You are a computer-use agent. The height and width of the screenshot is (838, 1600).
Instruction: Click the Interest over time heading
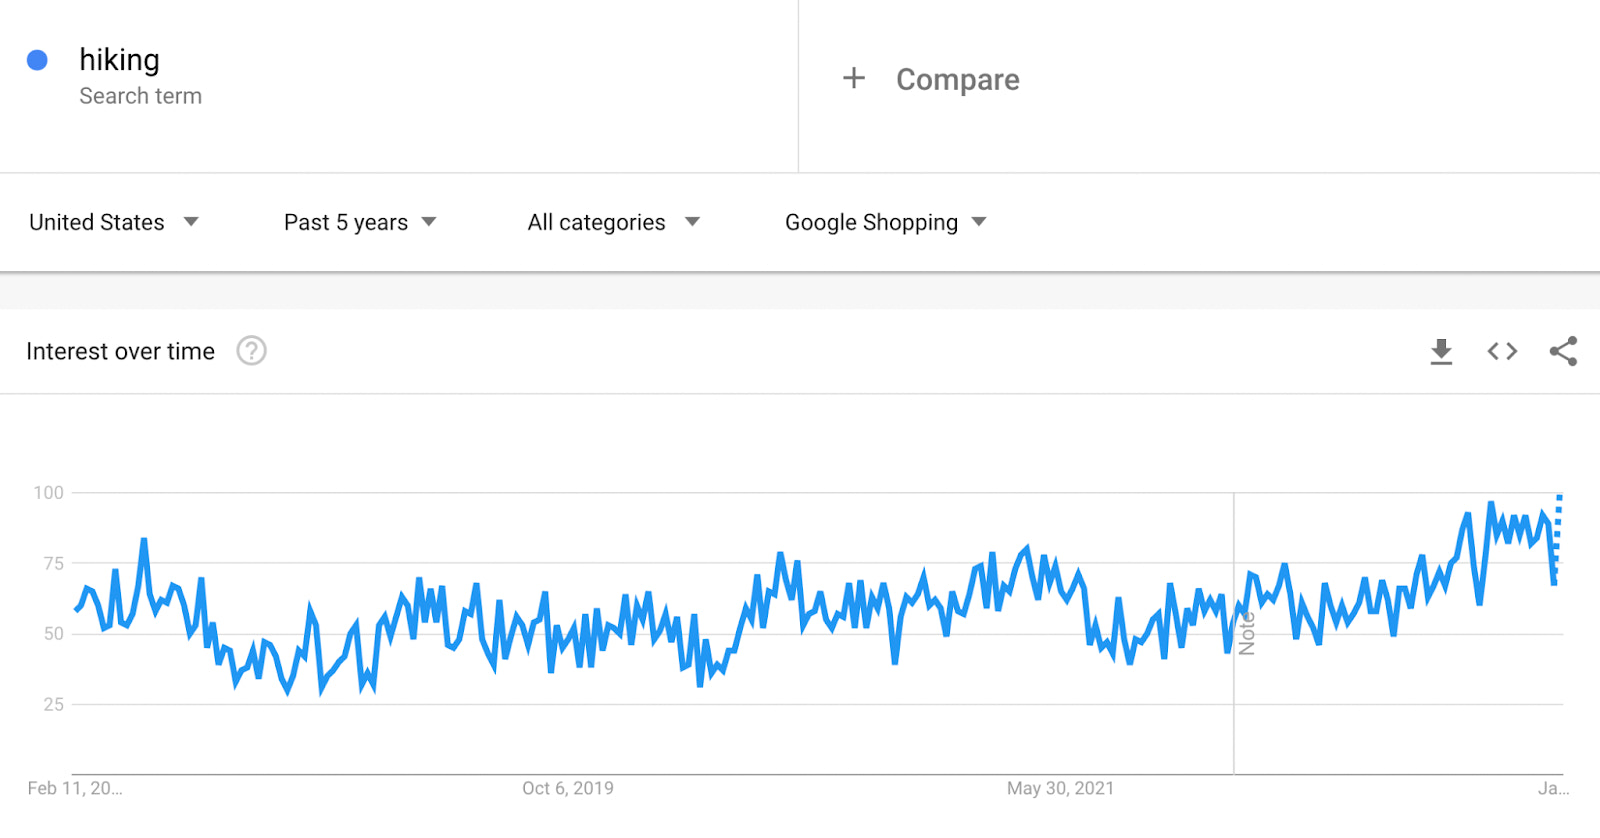pyautogui.click(x=120, y=351)
